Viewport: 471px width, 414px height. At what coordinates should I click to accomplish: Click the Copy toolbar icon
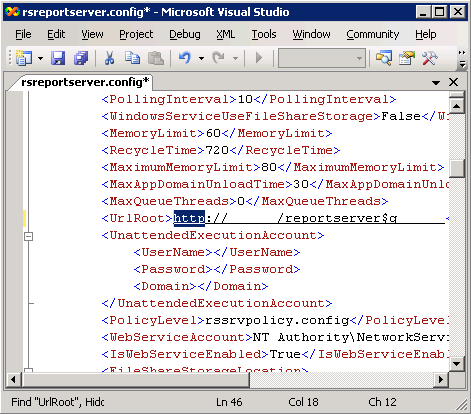pos(132,58)
